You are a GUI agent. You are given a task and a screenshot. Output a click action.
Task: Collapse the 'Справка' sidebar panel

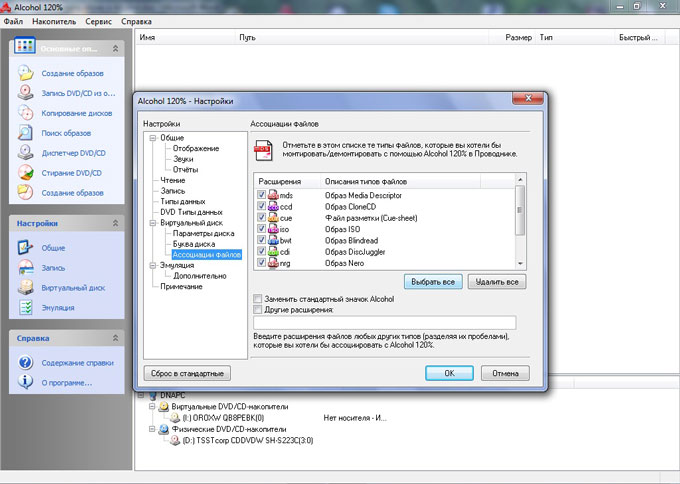tap(115, 338)
